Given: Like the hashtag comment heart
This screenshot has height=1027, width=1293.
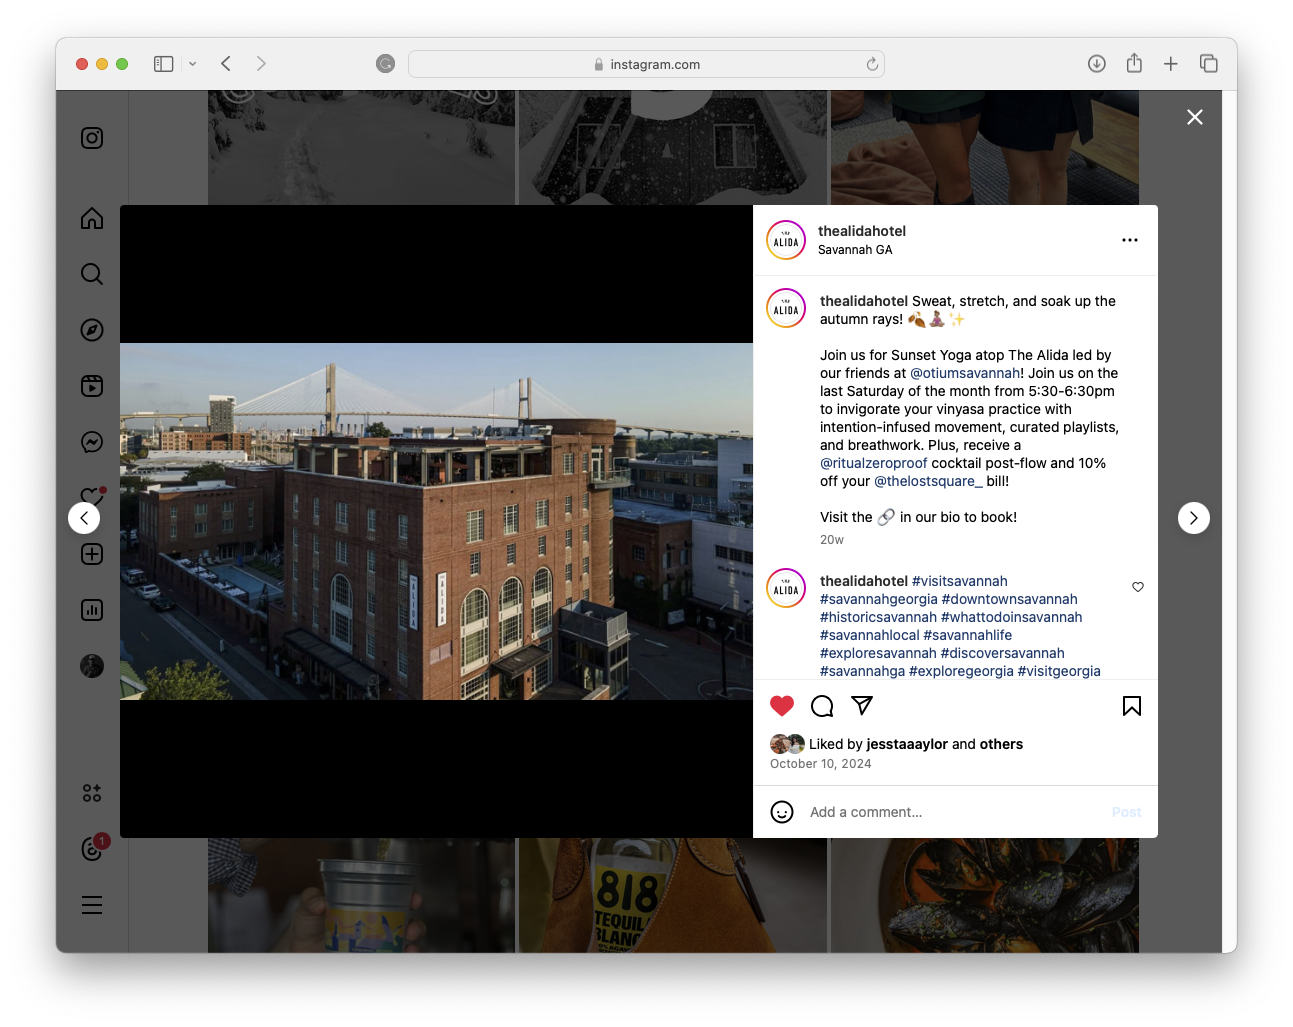Looking at the screenshot, I should point(1138,587).
